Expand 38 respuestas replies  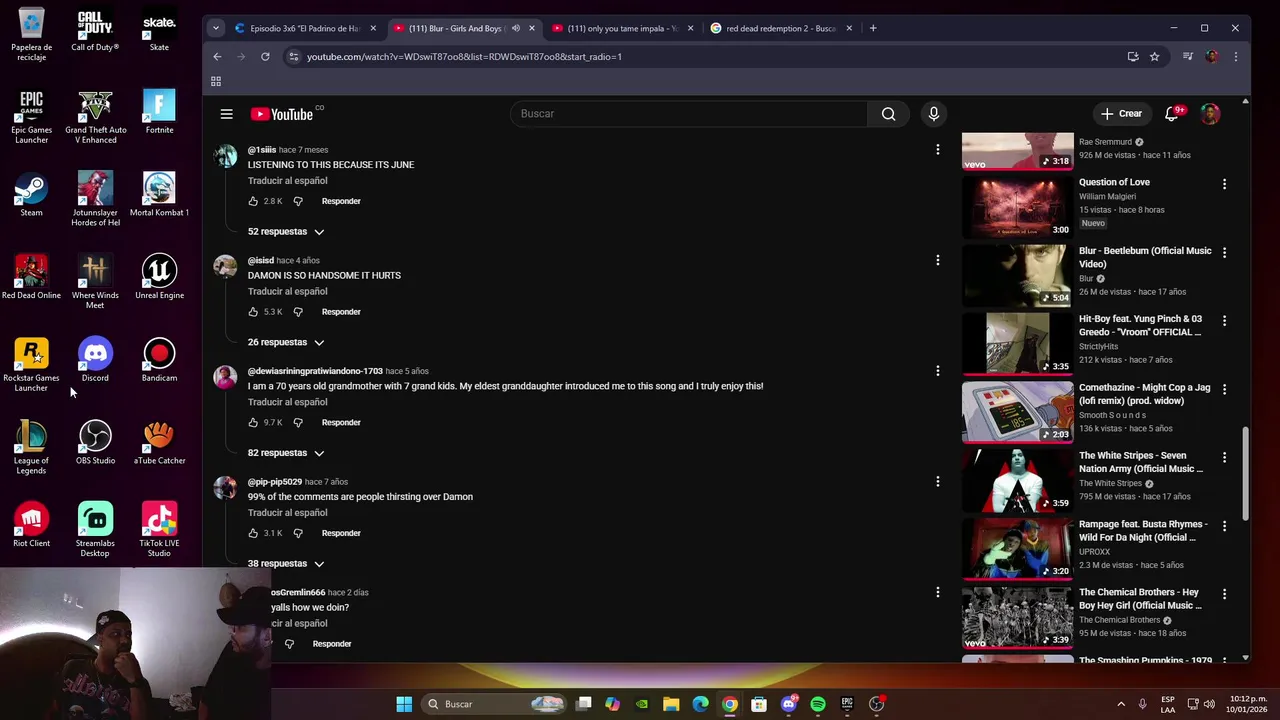(x=286, y=563)
